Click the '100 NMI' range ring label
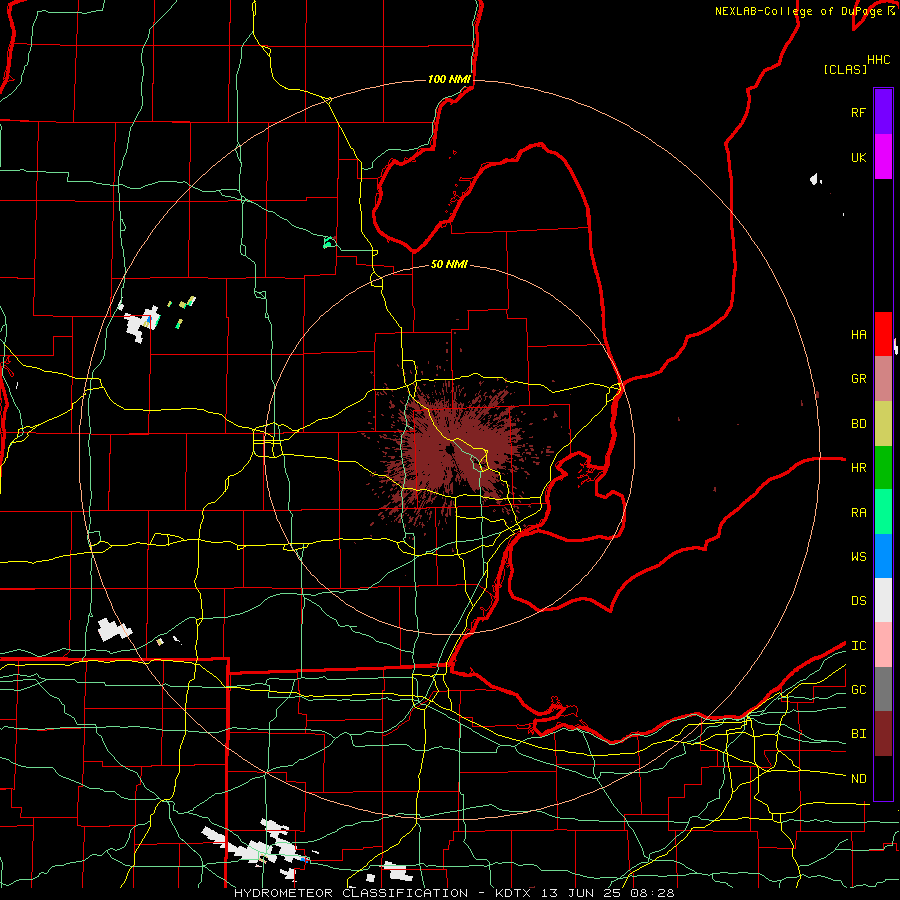 (x=449, y=79)
